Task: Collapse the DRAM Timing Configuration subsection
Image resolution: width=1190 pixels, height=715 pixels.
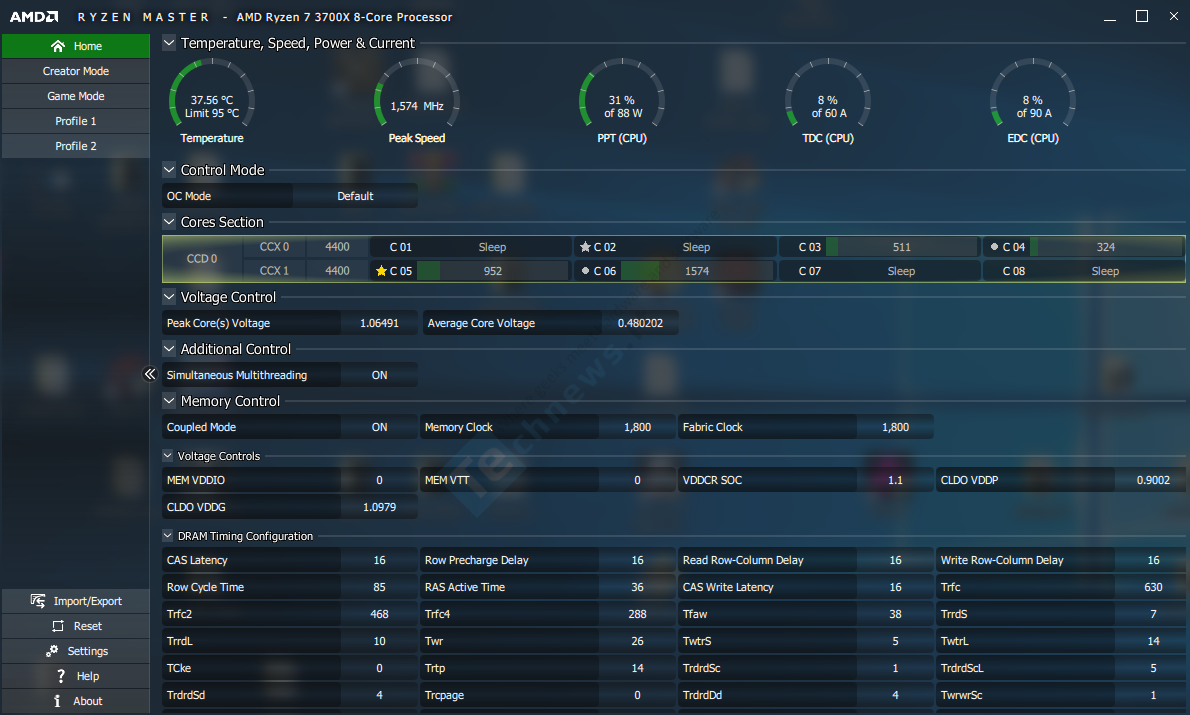Action: click(168, 536)
